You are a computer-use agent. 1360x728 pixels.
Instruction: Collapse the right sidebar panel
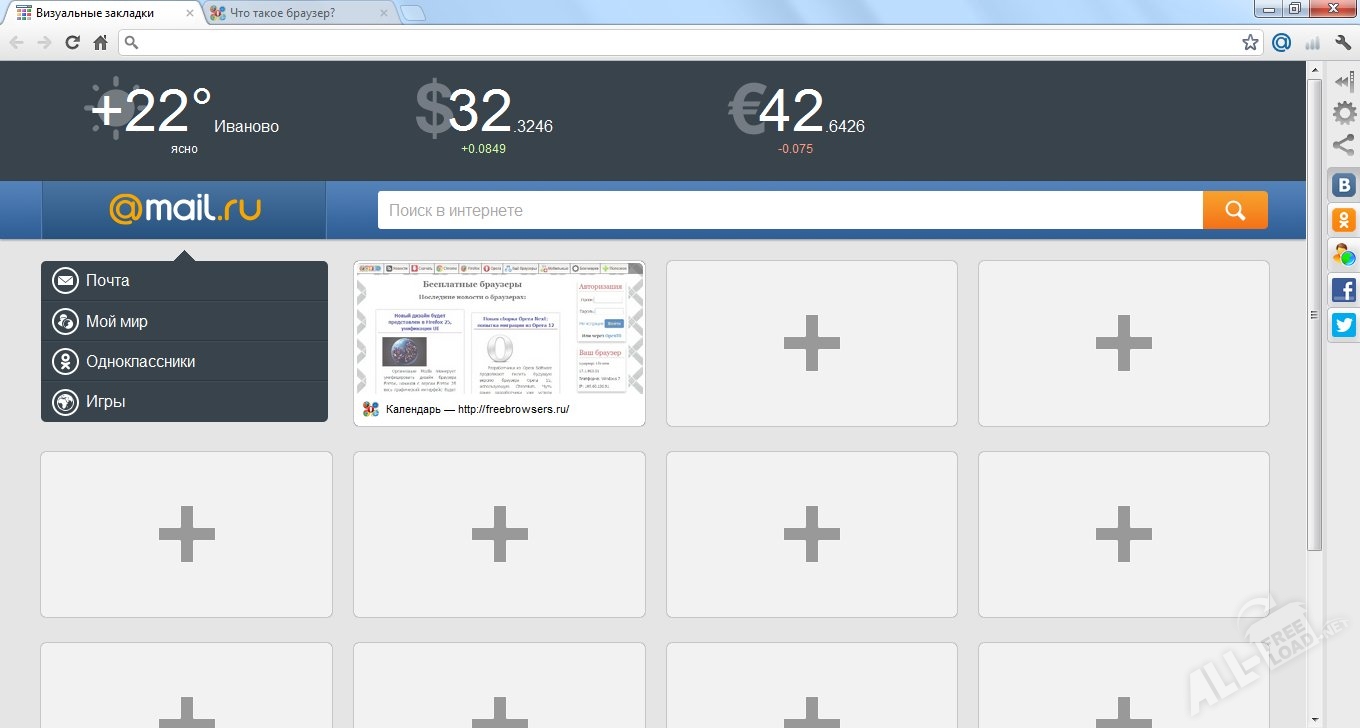coord(1344,83)
